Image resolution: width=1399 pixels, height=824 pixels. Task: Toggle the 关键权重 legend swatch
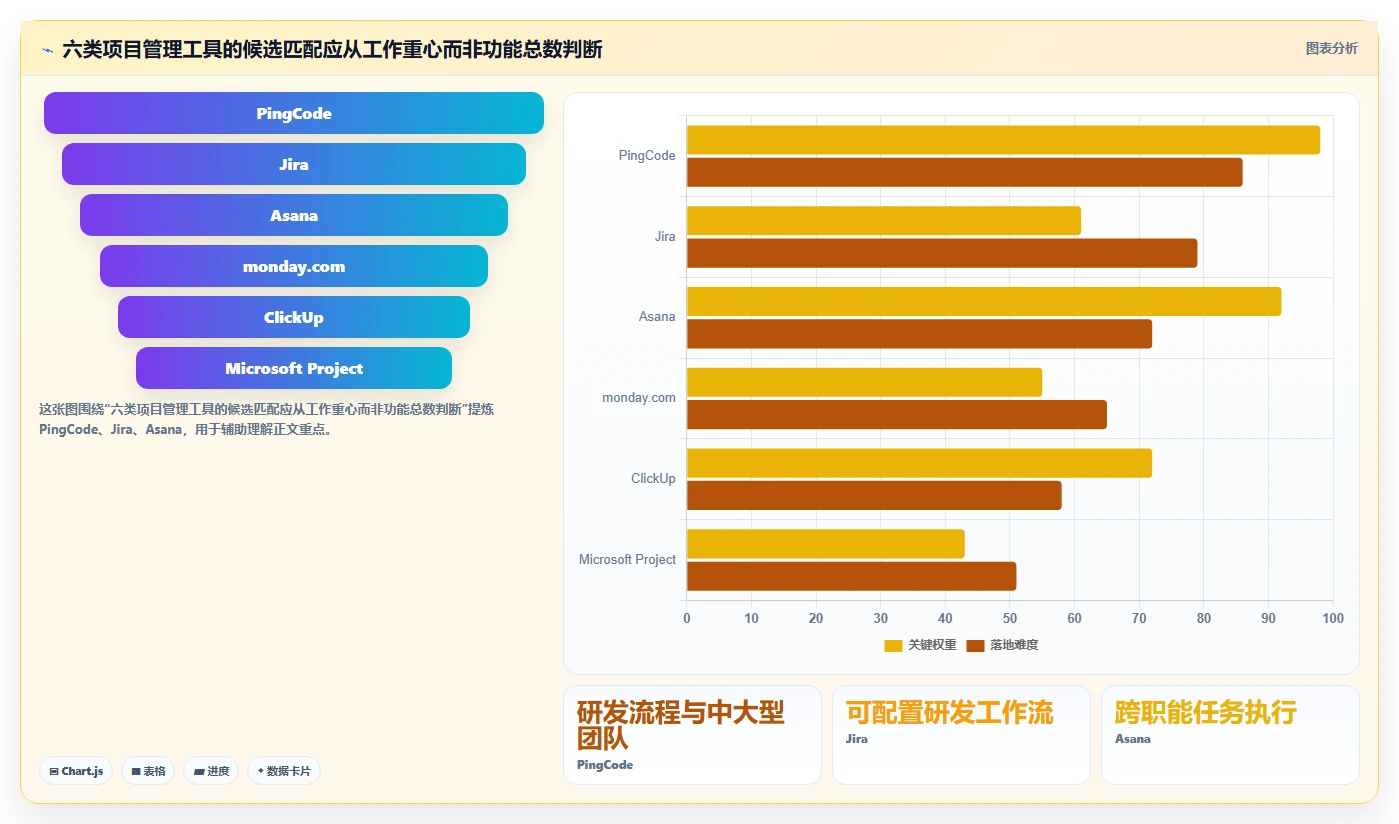coord(893,646)
